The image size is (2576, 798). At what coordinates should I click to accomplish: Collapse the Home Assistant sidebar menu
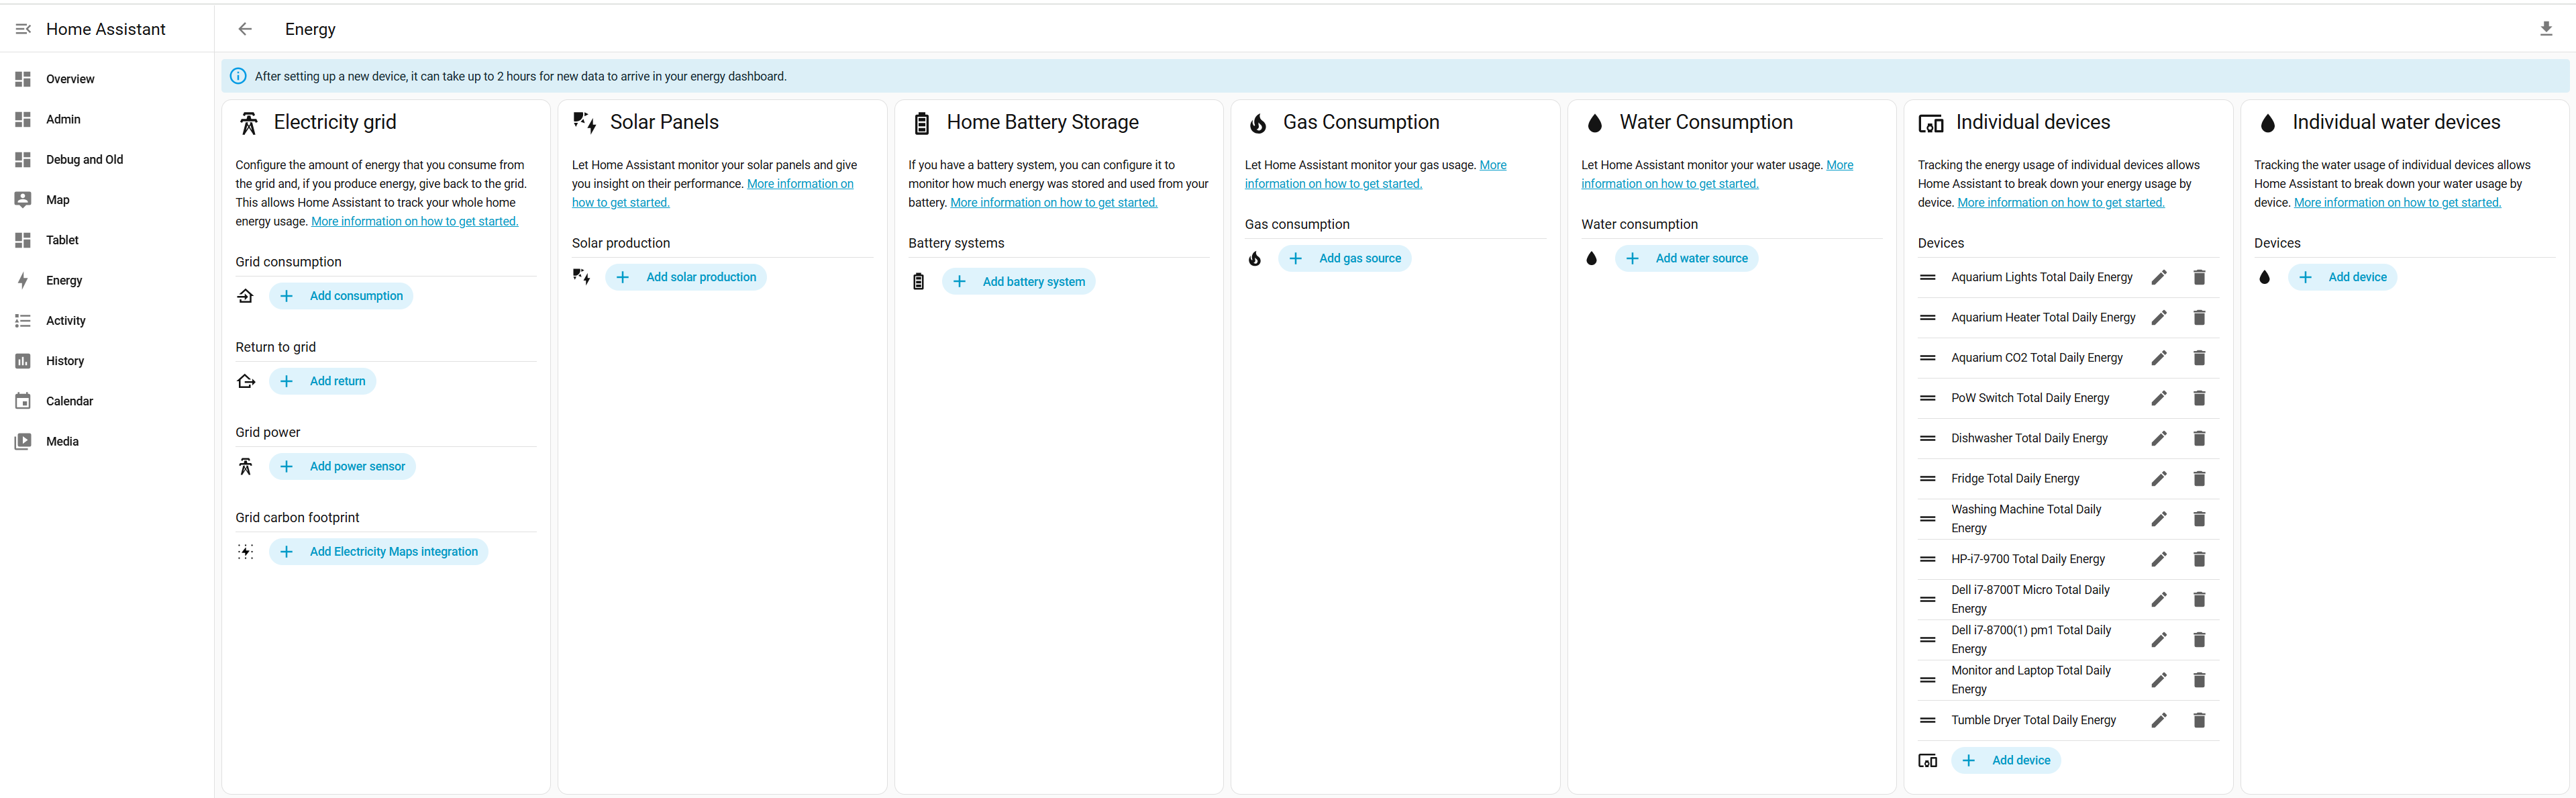coord(23,29)
